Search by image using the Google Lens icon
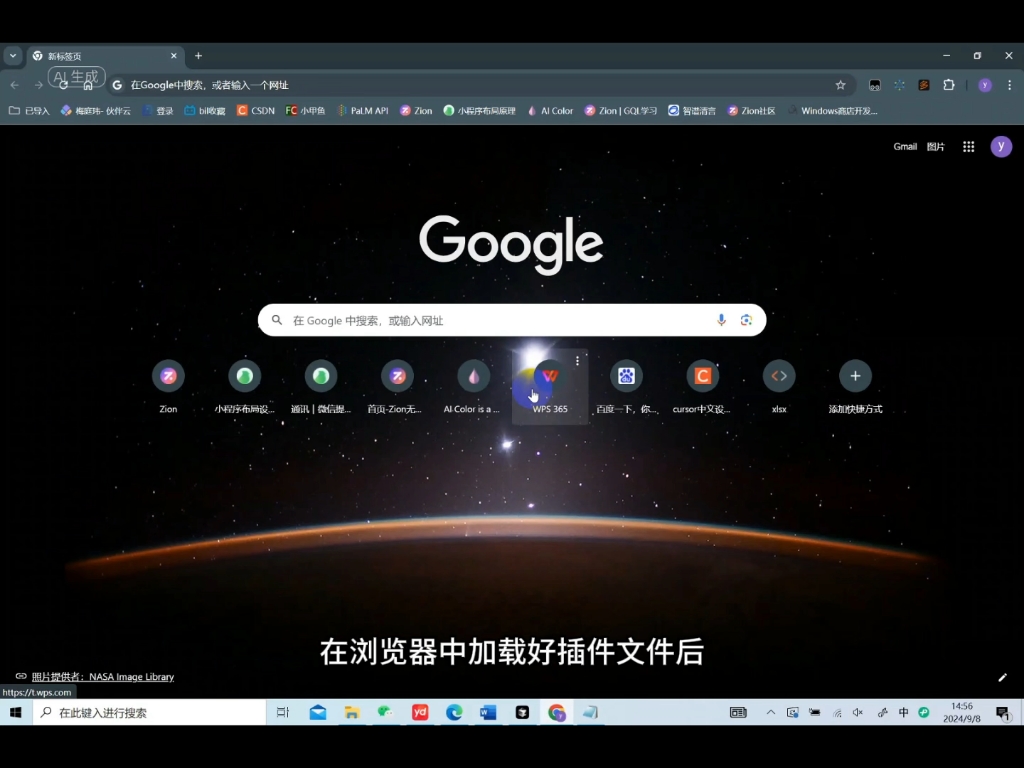Viewport: 1024px width, 768px height. pos(746,320)
